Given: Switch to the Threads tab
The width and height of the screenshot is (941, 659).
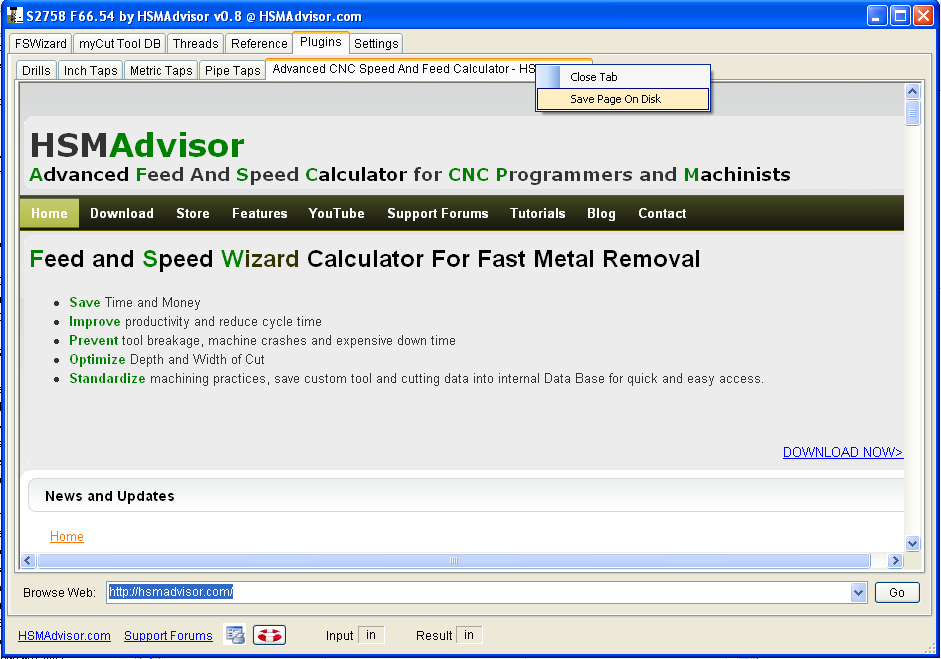Looking at the screenshot, I should click(x=195, y=43).
